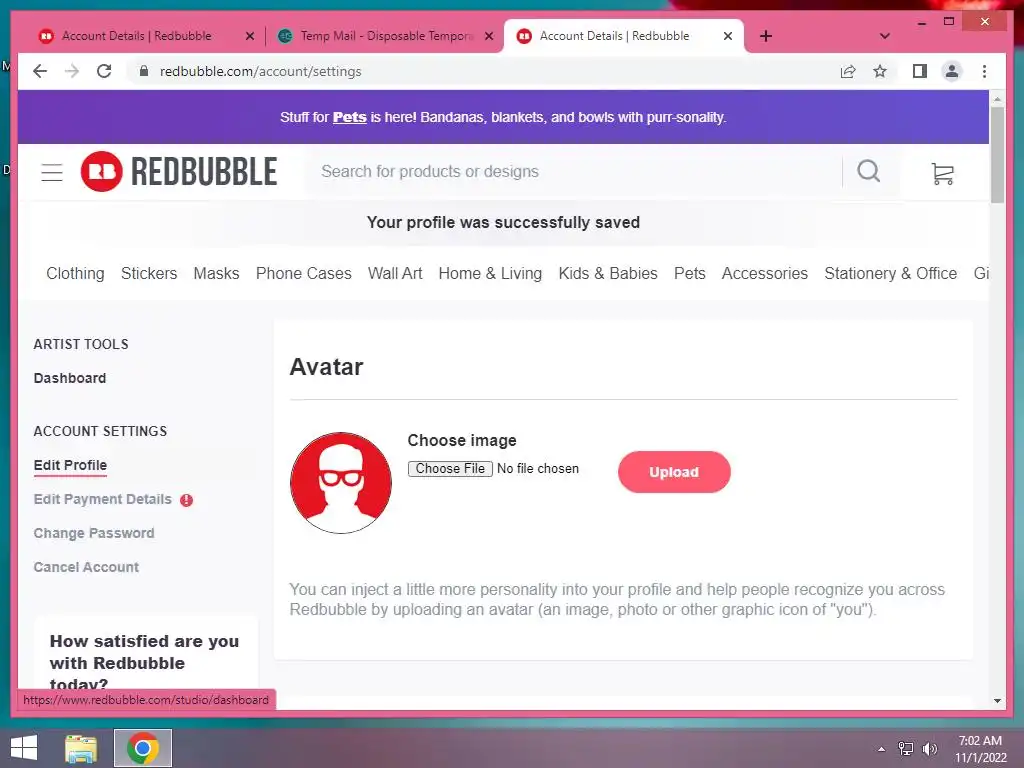This screenshot has height=768, width=1024.
Task: Click payment details warning icon
Action: tap(186, 500)
